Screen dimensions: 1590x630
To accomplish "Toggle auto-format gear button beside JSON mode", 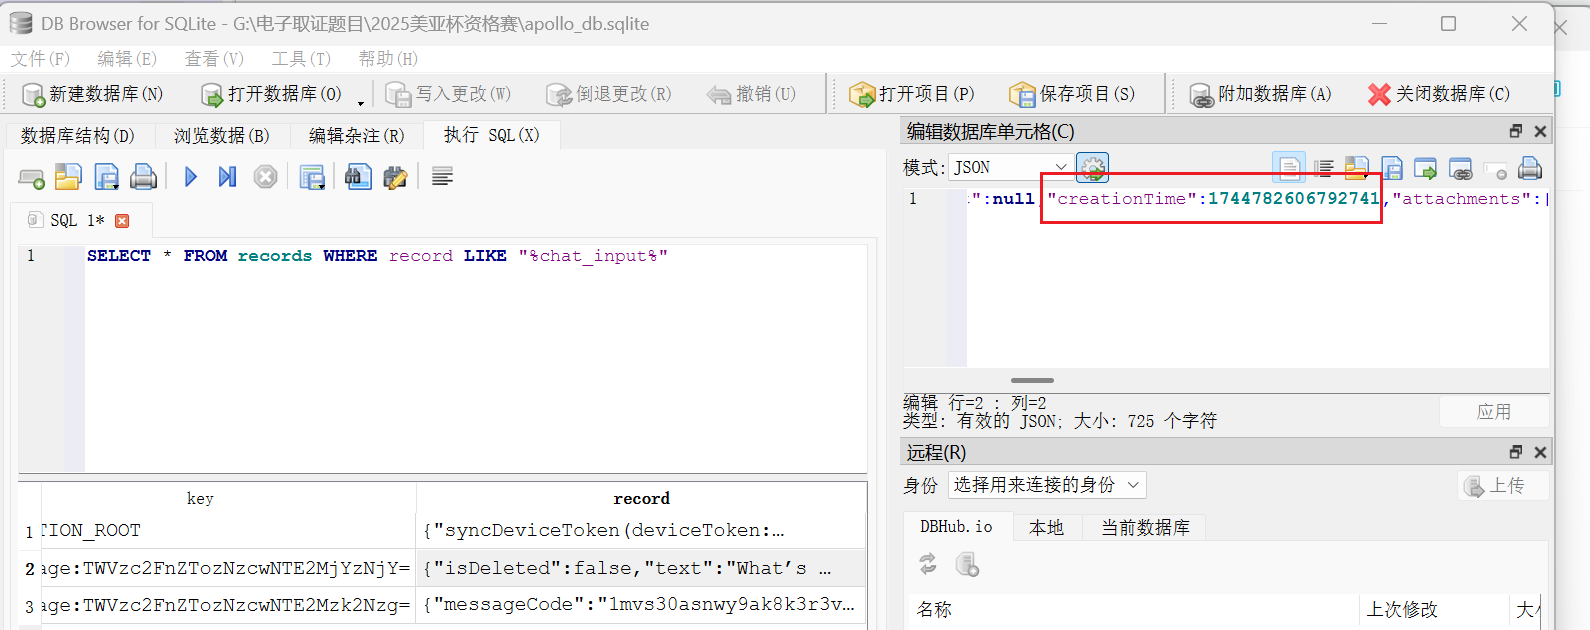I will point(1092,167).
